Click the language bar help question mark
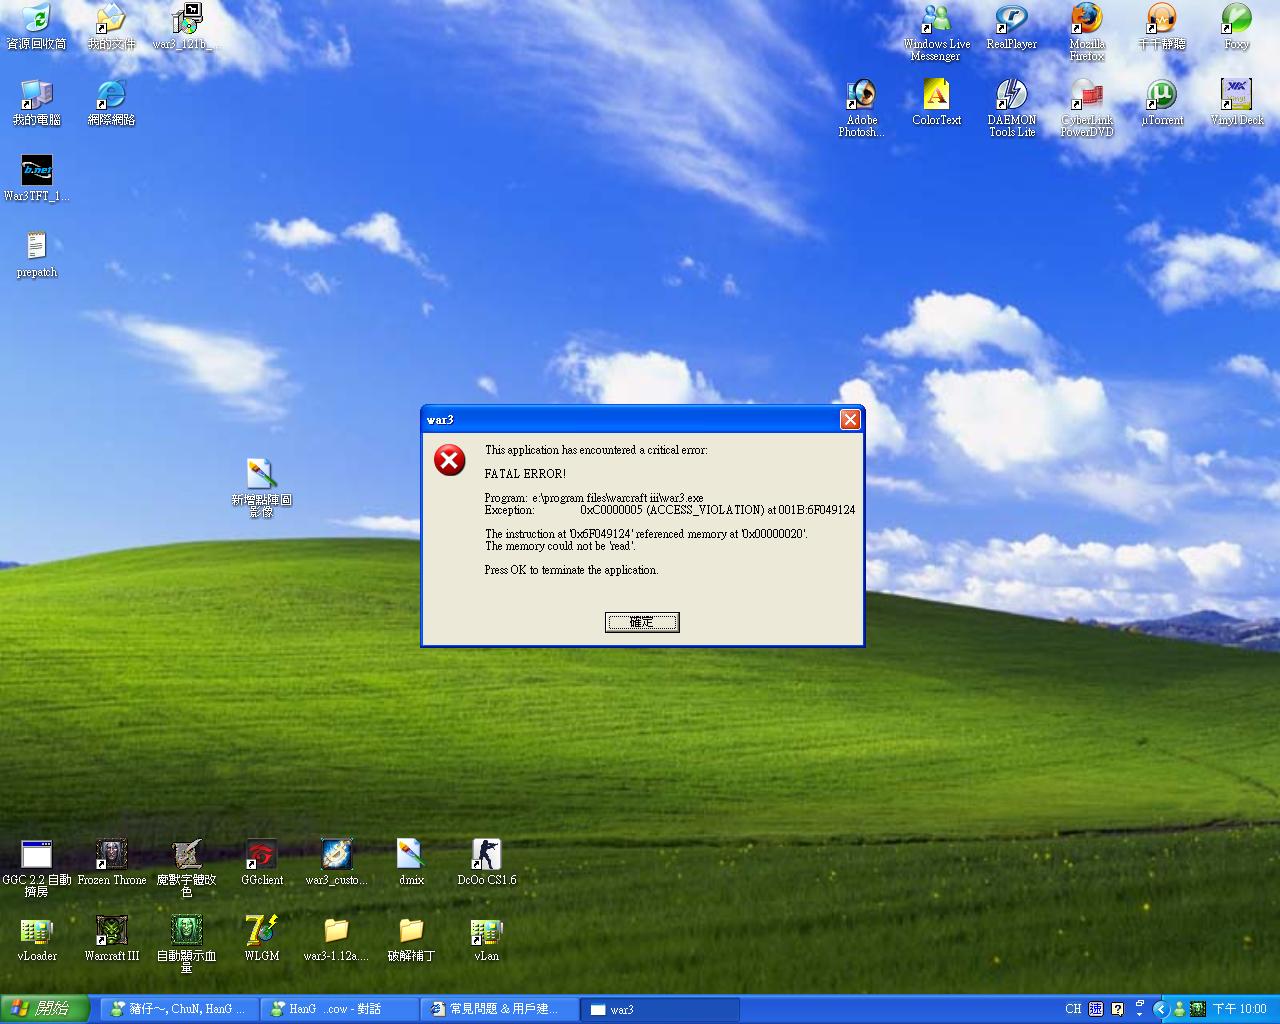The height and width of the screenshot is (1024, 1280). coord(1117,1009)
